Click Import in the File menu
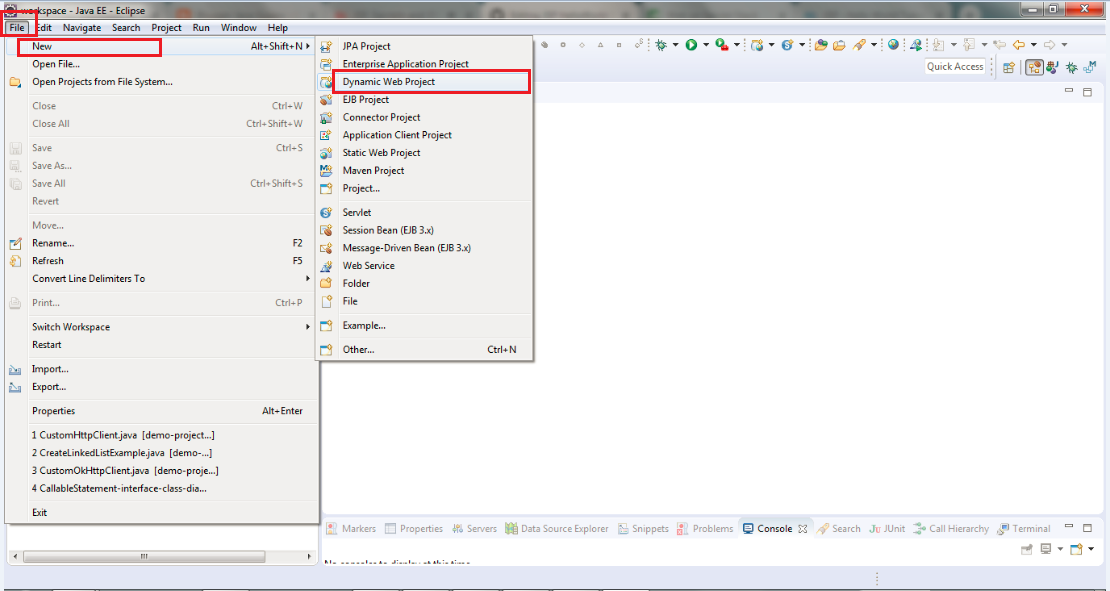The width and height of the screenshot is (1110, 591). (161, 369)
